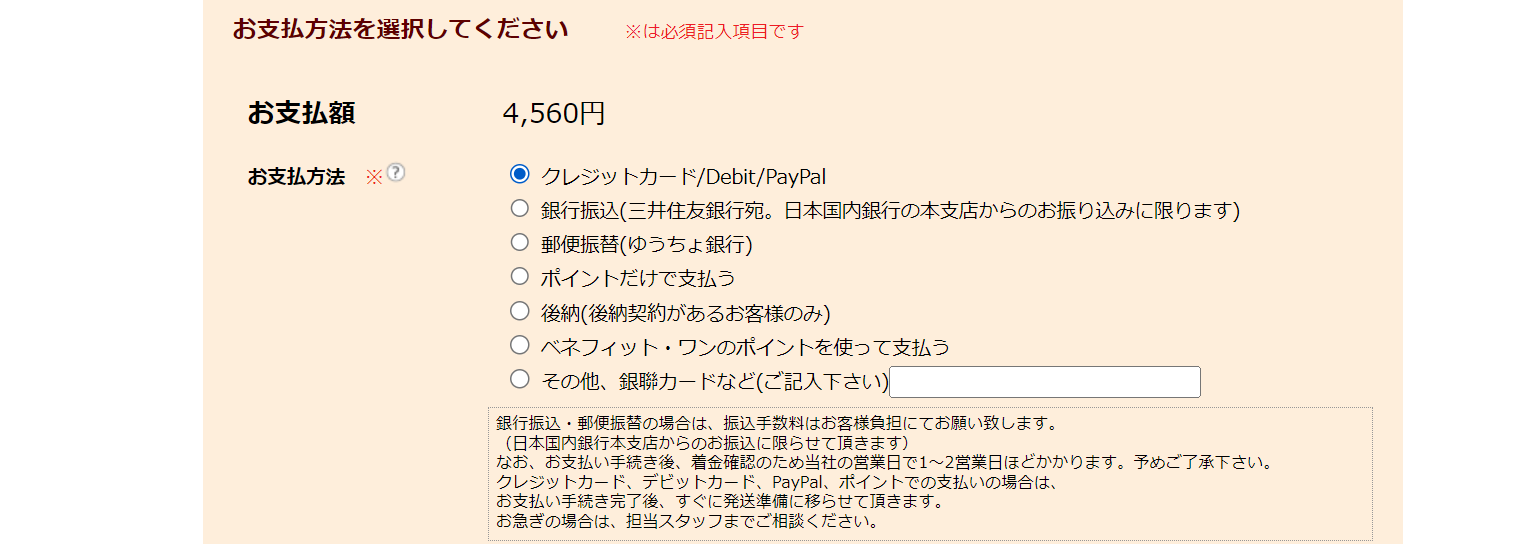Screen dimensions: 1534x544
Task: Select 郵便振替(ゆうちょ銀行) radio button
Action: coord(519,242)
